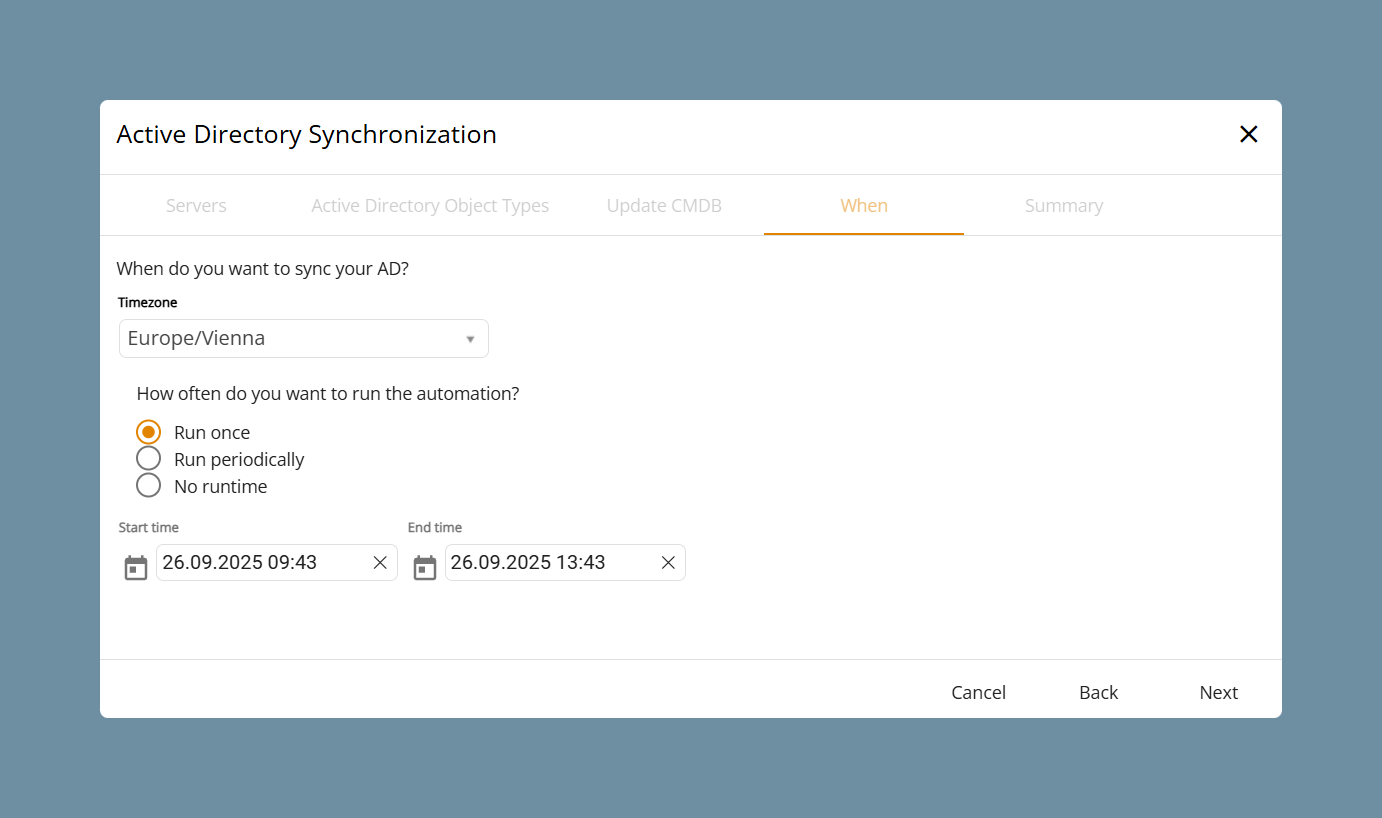1382x818 pixels.
Task: Select the When tab
Action: pos(864,205)
